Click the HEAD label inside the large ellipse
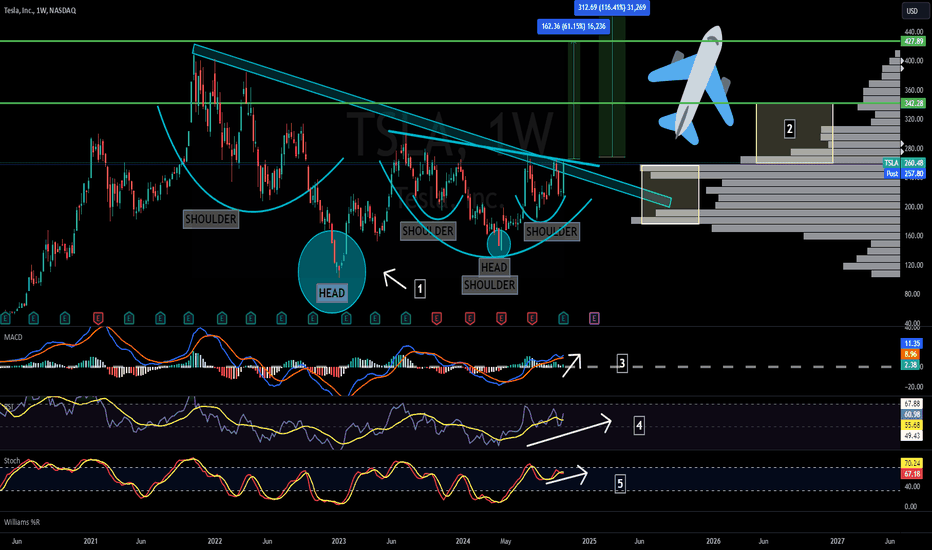 point(332,293)
